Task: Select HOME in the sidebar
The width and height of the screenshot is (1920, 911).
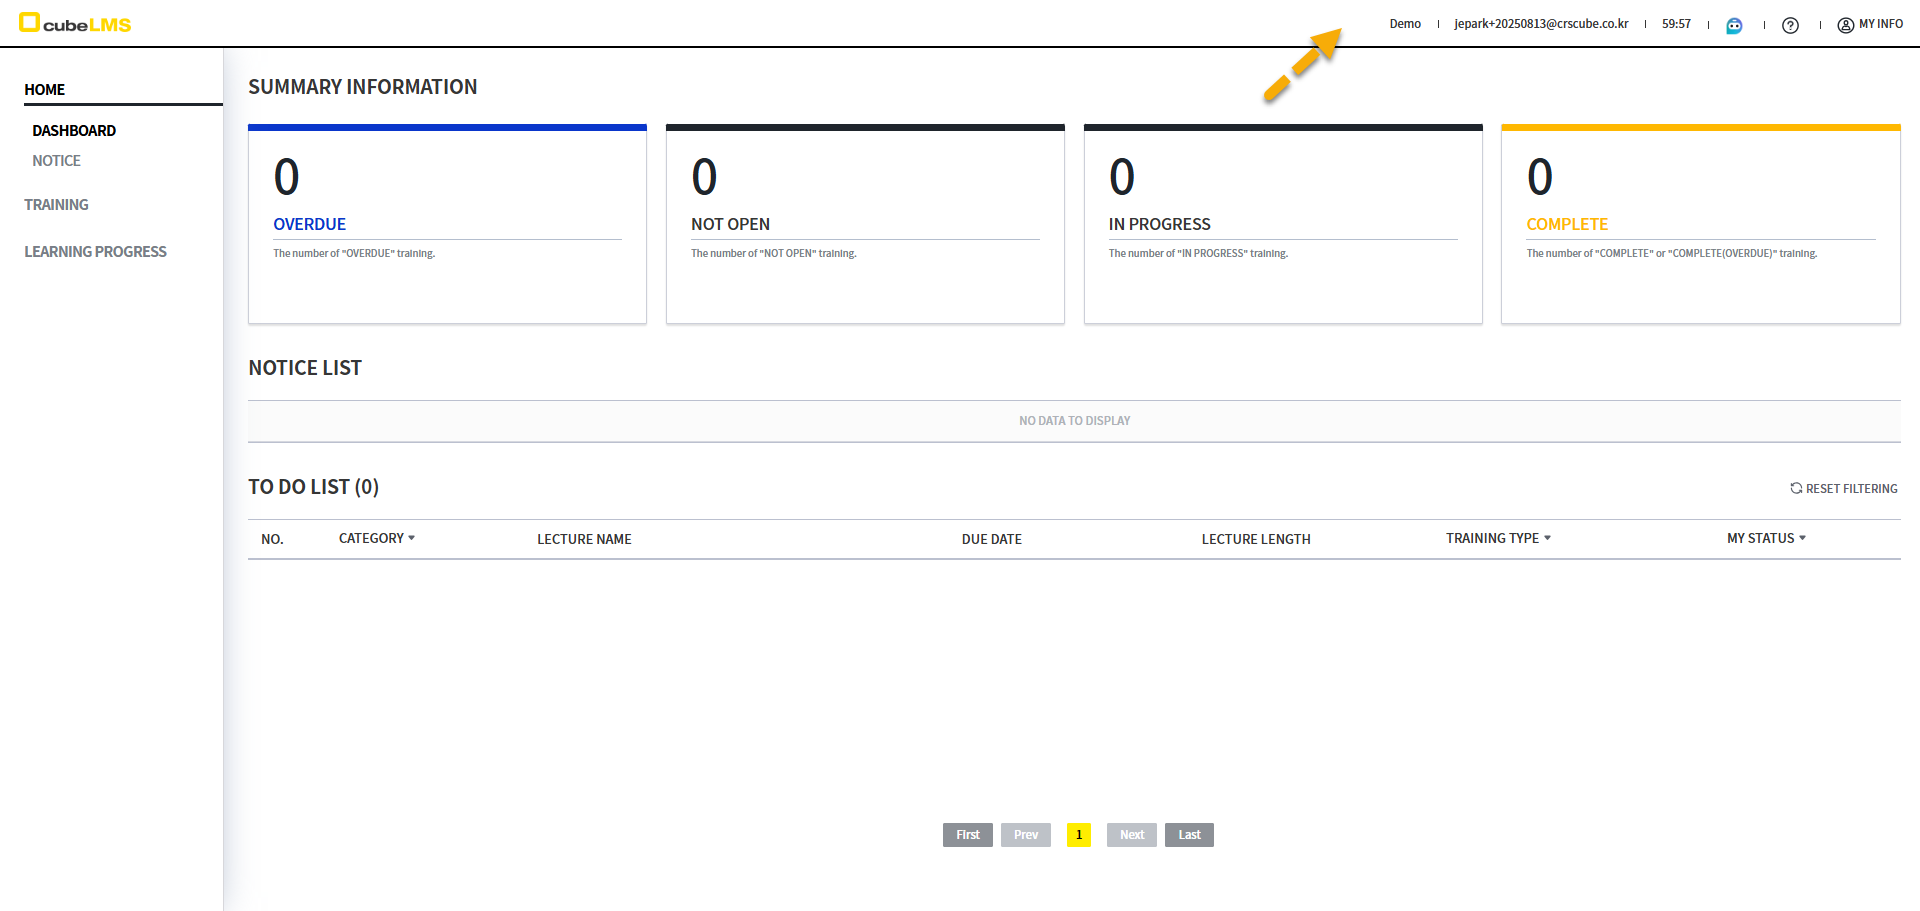Action: coord(45,90)
